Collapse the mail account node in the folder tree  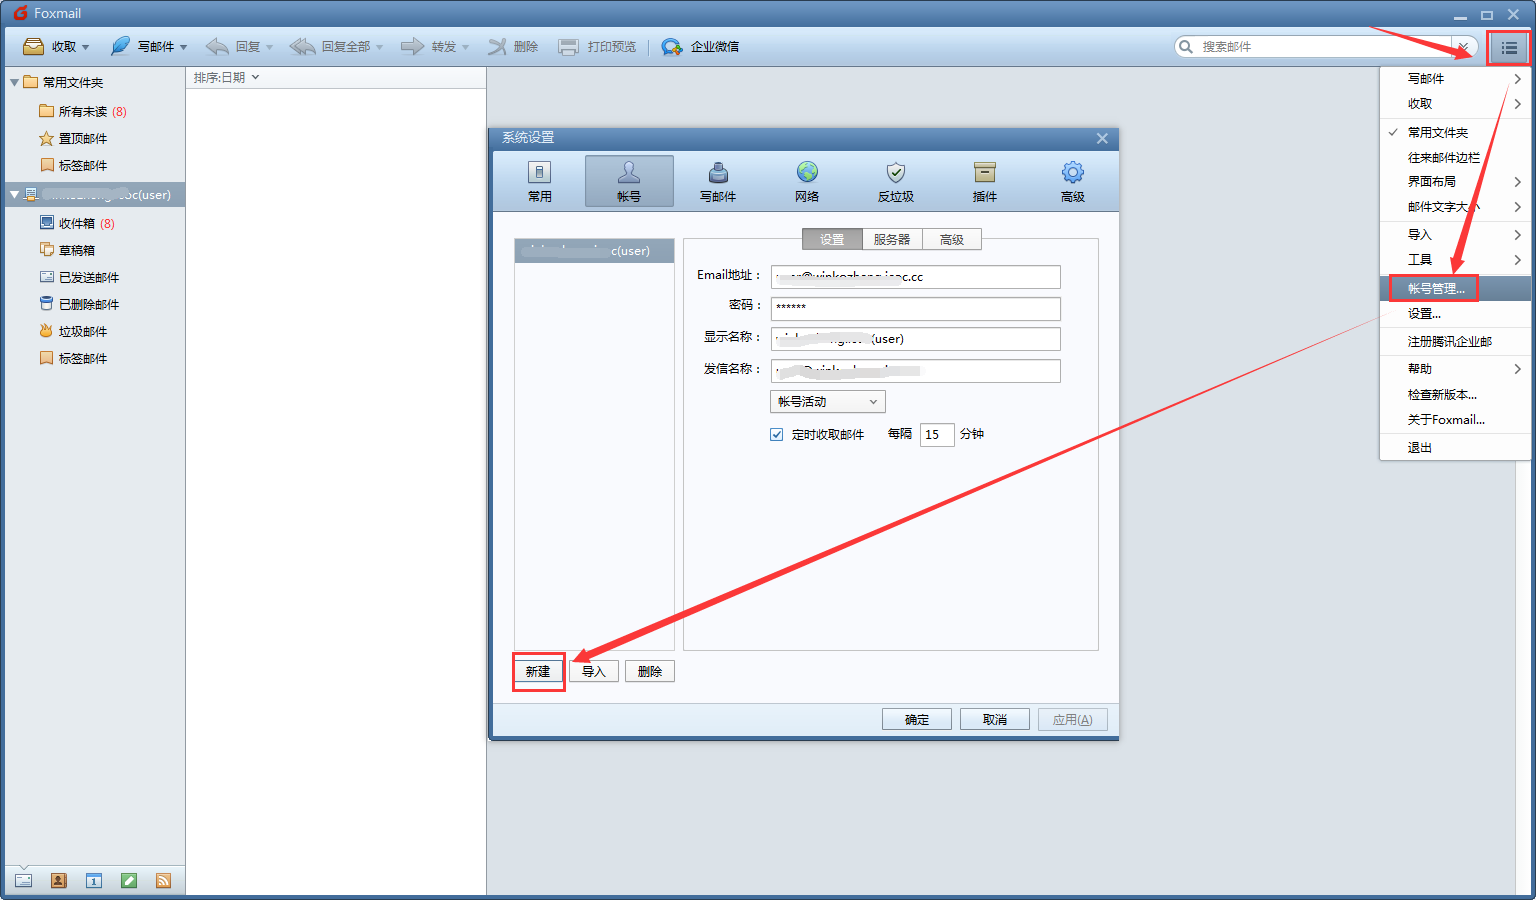[14, 195]
